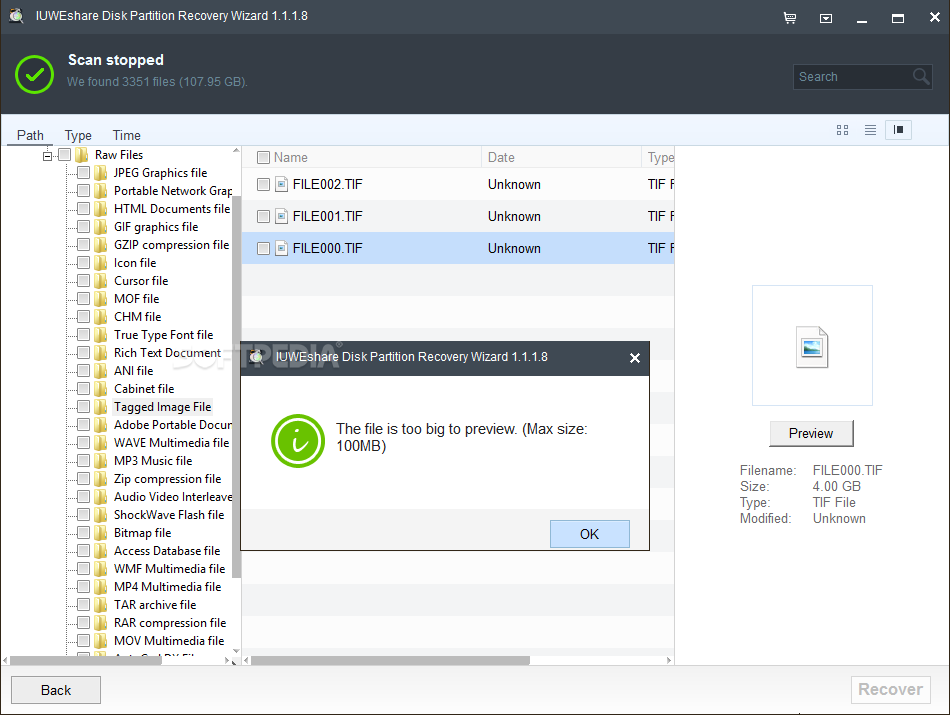Click OK in the dialog
Viewport: 950px width, 715px height.
[590, 534]
